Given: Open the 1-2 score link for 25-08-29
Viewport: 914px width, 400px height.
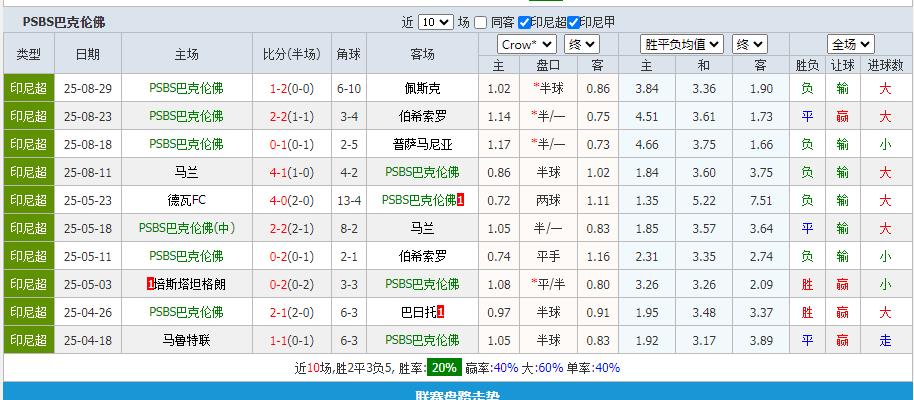Looking at the screenshot, I should pos(279,88).
